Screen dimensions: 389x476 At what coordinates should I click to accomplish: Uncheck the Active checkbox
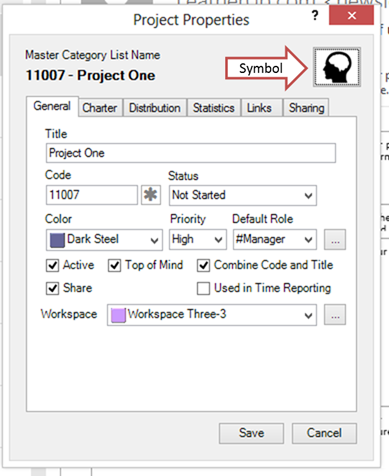coord(52,266)
